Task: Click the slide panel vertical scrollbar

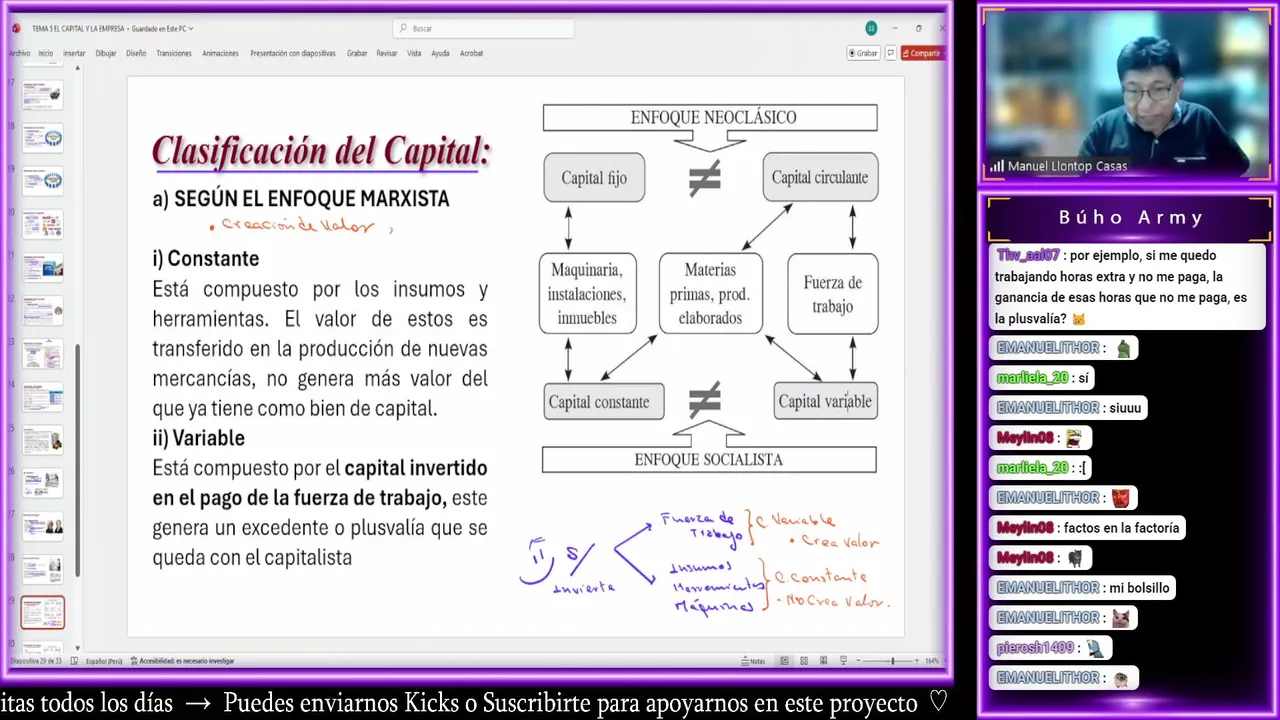Action: tap(78, 460)
